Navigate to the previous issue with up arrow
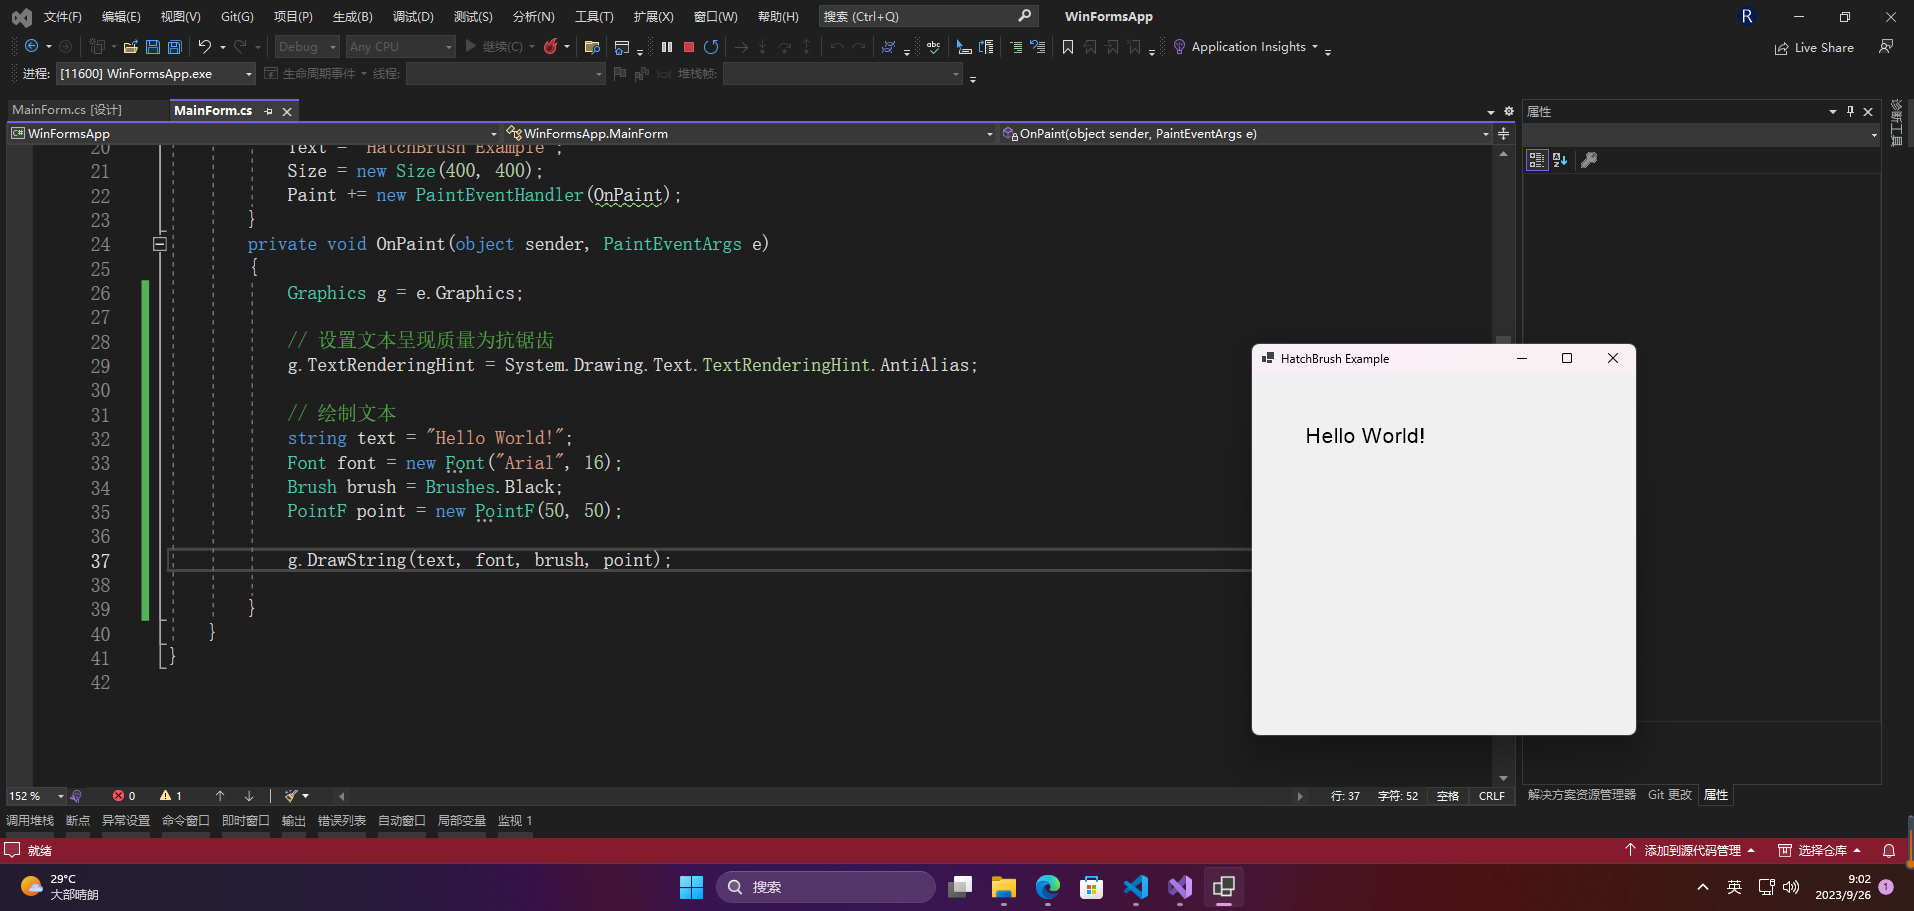The image size is (1914, 911). [220, 796]
